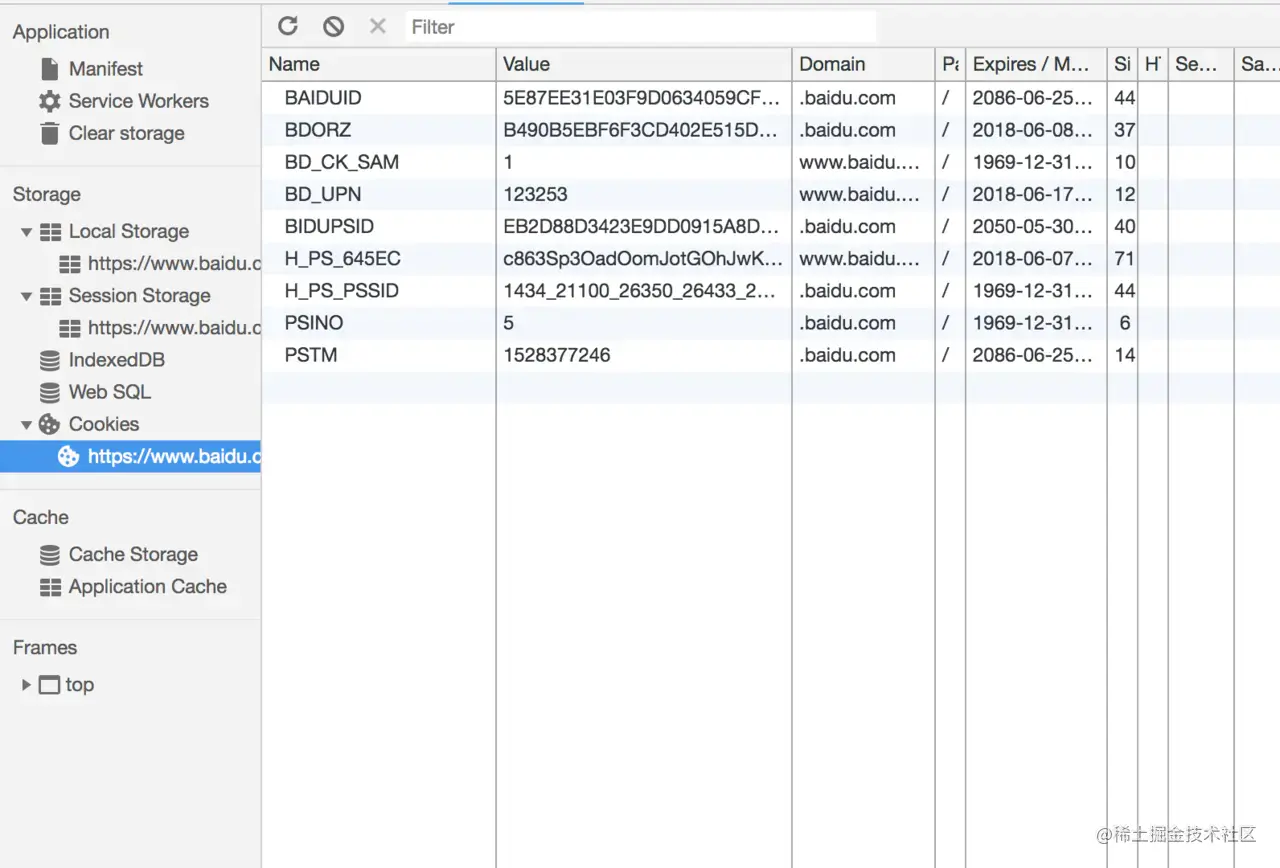Select the BDORZ cookie row
Screen dimensions: 1280x868
(x=771, y=130)
